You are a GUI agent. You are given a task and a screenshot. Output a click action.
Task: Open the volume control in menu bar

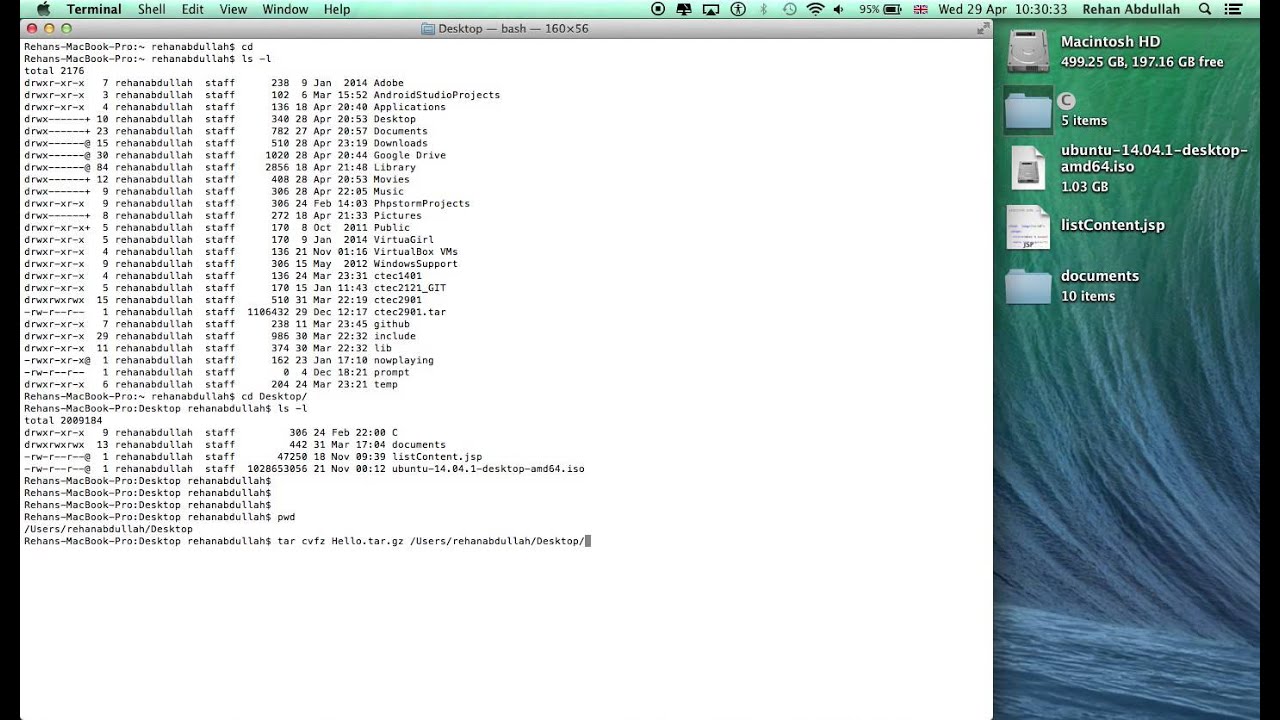pos(838,9)
